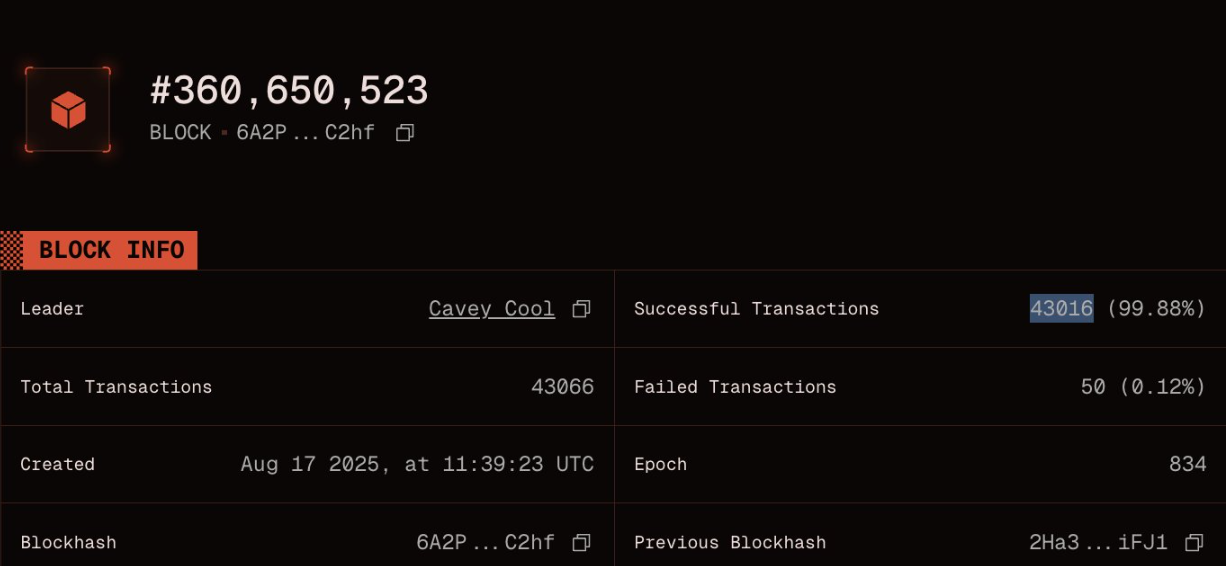Click the Epoch value 834

1187,464
